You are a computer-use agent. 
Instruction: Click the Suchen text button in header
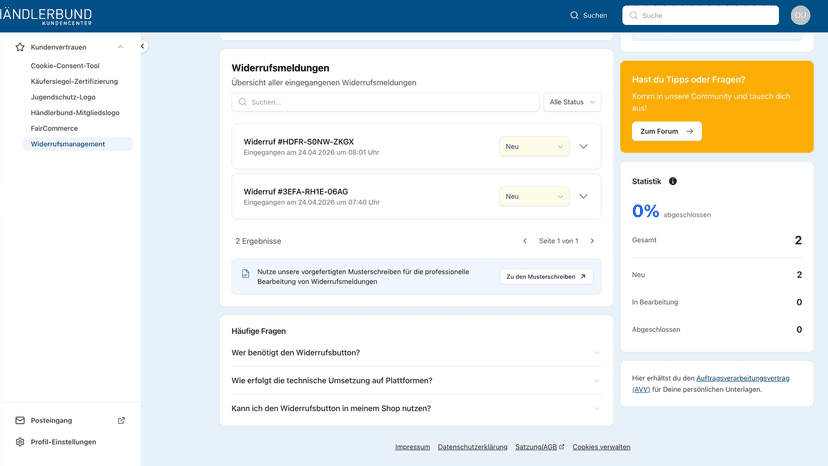595,15
